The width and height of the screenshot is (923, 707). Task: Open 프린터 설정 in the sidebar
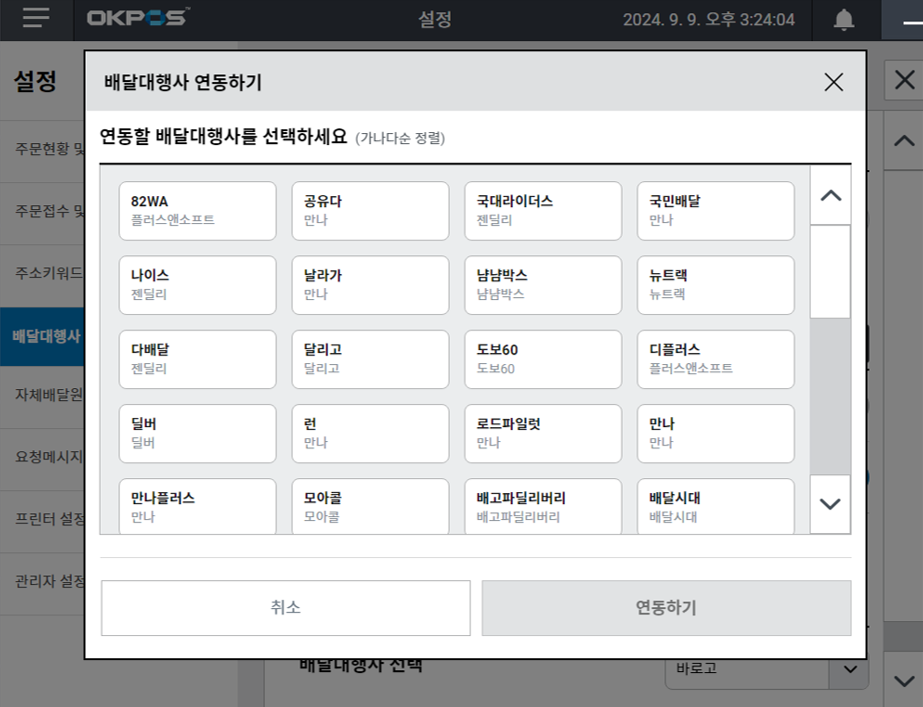42,519
